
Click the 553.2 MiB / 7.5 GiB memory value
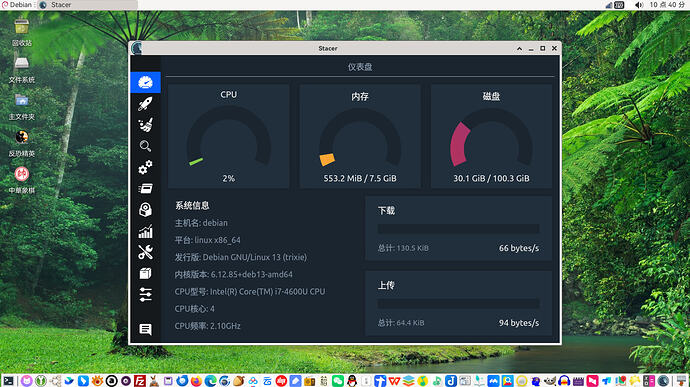(360, 178)
